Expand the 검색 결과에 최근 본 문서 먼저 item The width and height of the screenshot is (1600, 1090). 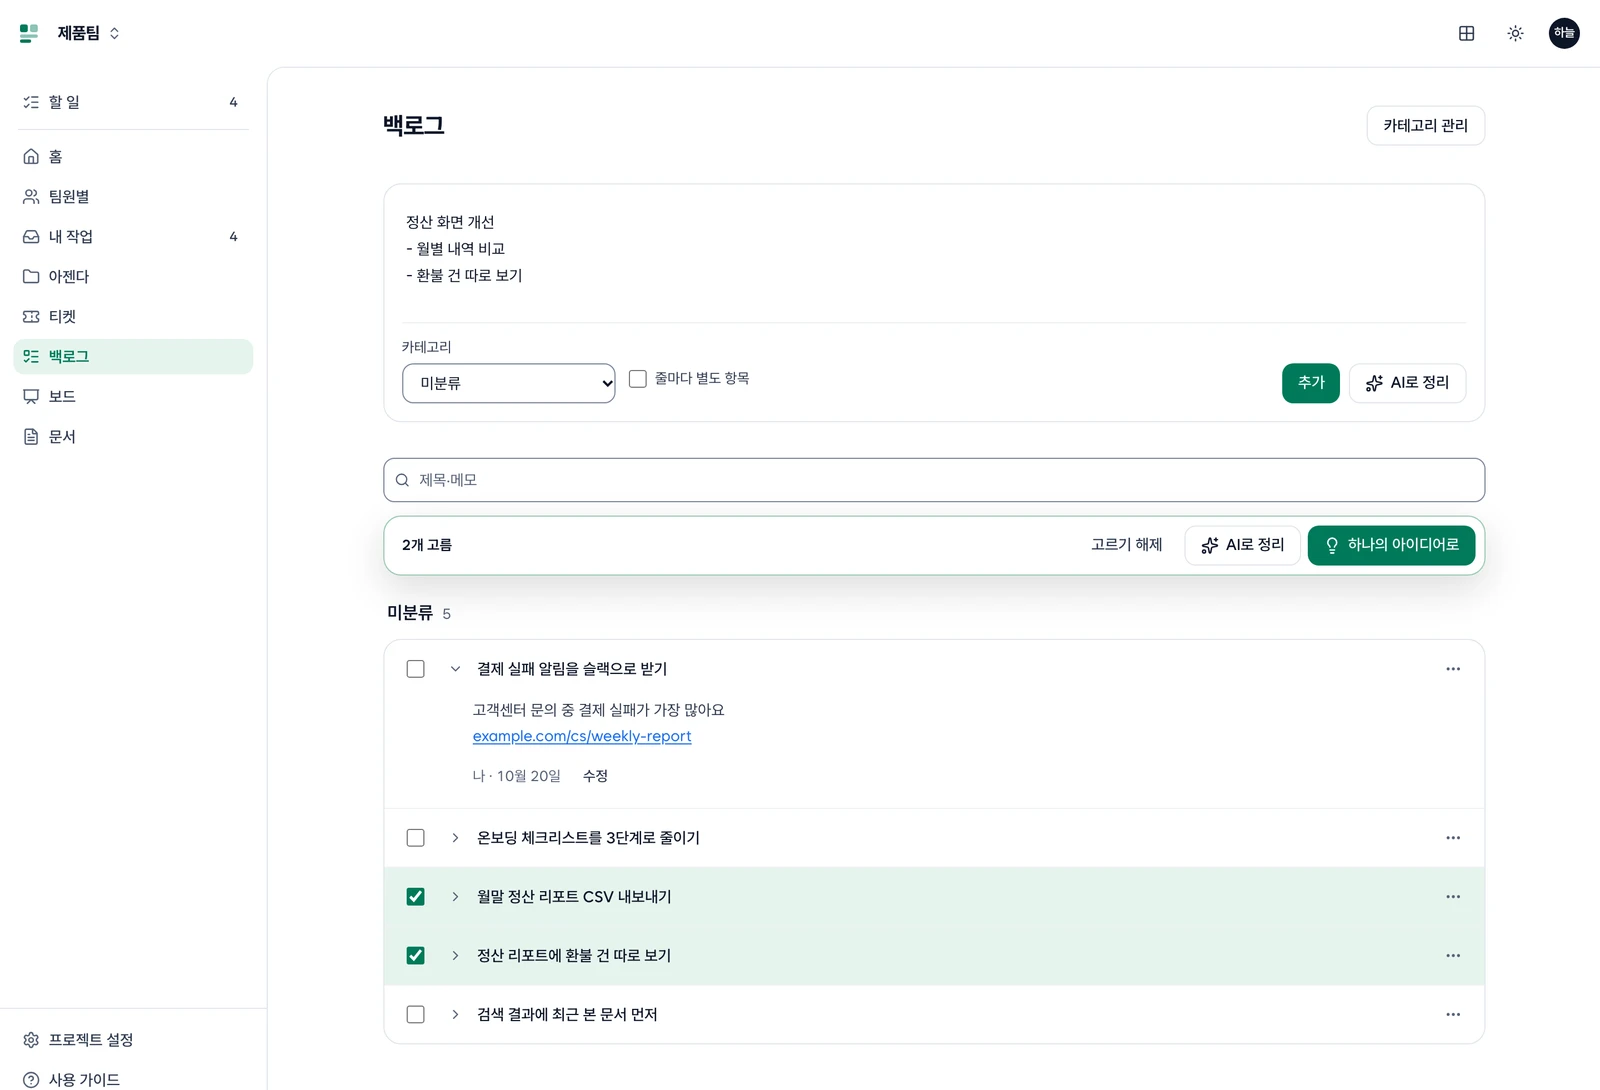pyautogui.click(x=455, y=1015)
